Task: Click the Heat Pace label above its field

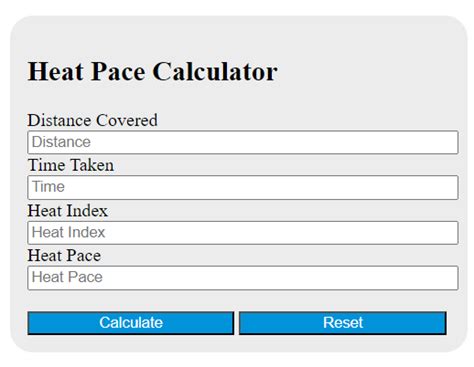Action: click(64, 256)
